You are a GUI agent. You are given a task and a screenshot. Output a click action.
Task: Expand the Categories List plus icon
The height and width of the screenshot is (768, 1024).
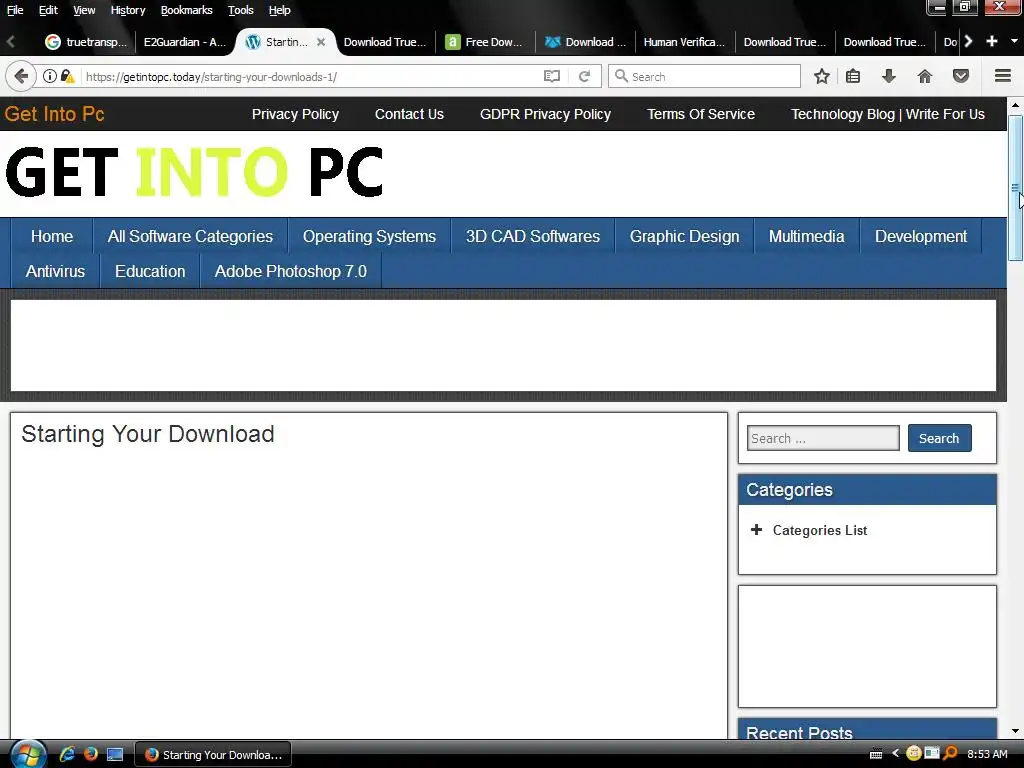[x=756, y=530]
